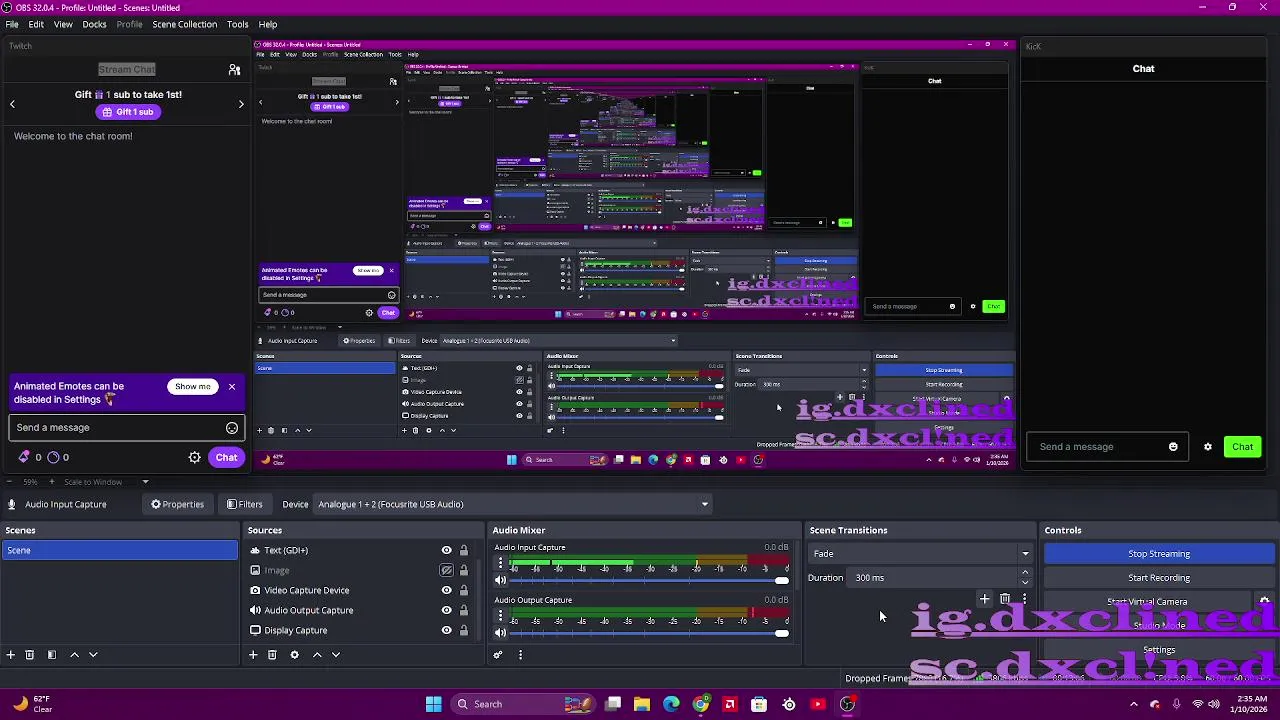Open Twitch chat settings gear
This screenshot has width=1280, height=720.
pyautogui.click(x=195, y=458)
